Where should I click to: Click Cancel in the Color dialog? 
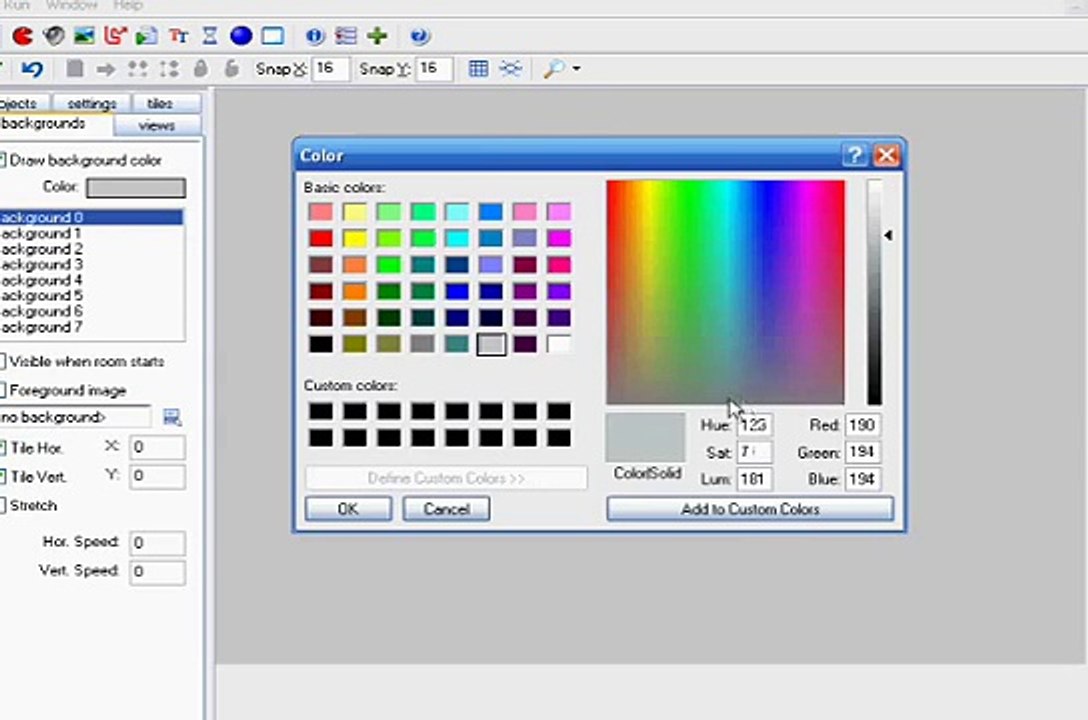tap(446, 508)
